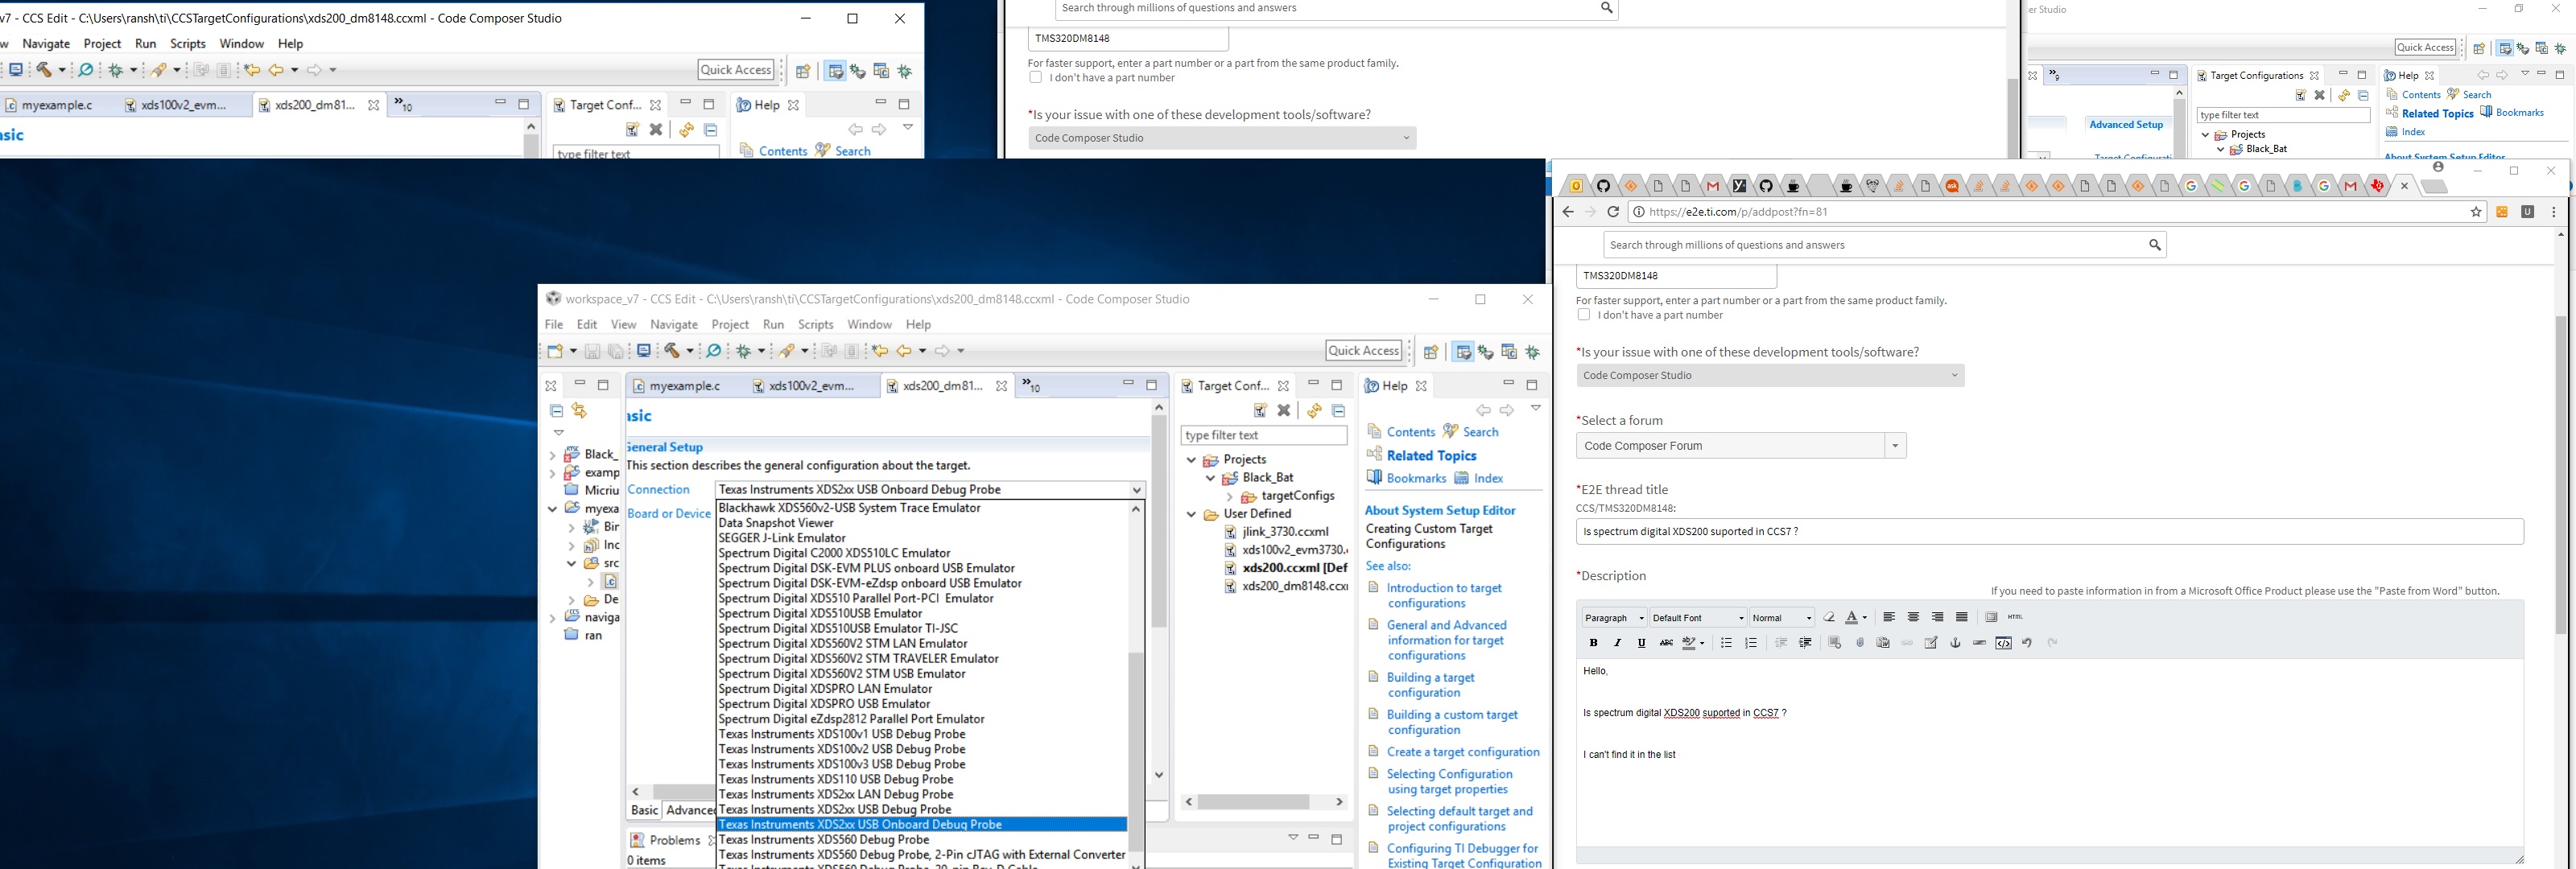Expand the targetConfigs folder node

tap(1229, 497)
